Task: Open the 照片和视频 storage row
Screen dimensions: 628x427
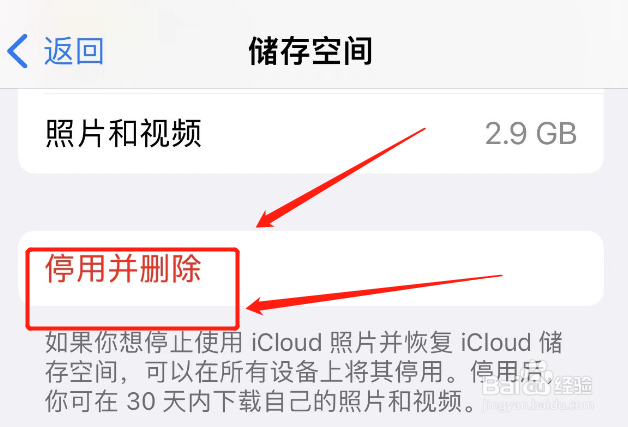Action: 311,133
